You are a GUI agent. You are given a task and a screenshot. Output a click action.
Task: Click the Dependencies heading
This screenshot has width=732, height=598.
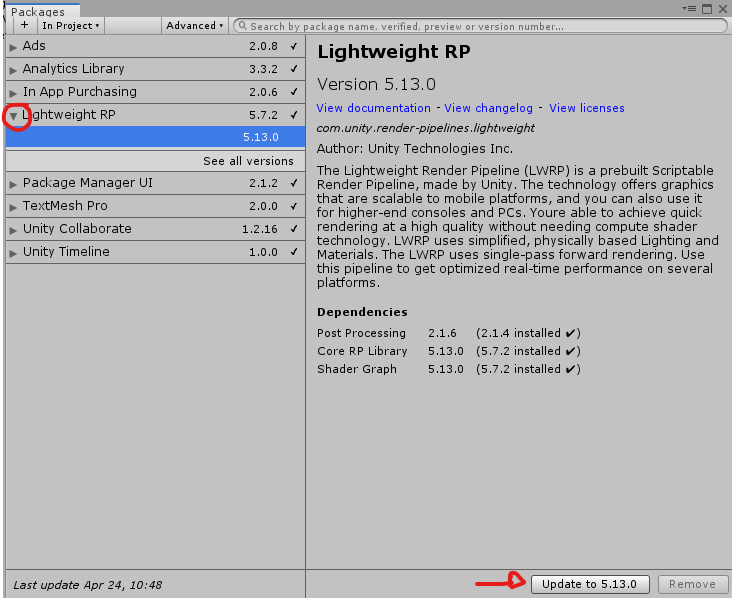362,312
